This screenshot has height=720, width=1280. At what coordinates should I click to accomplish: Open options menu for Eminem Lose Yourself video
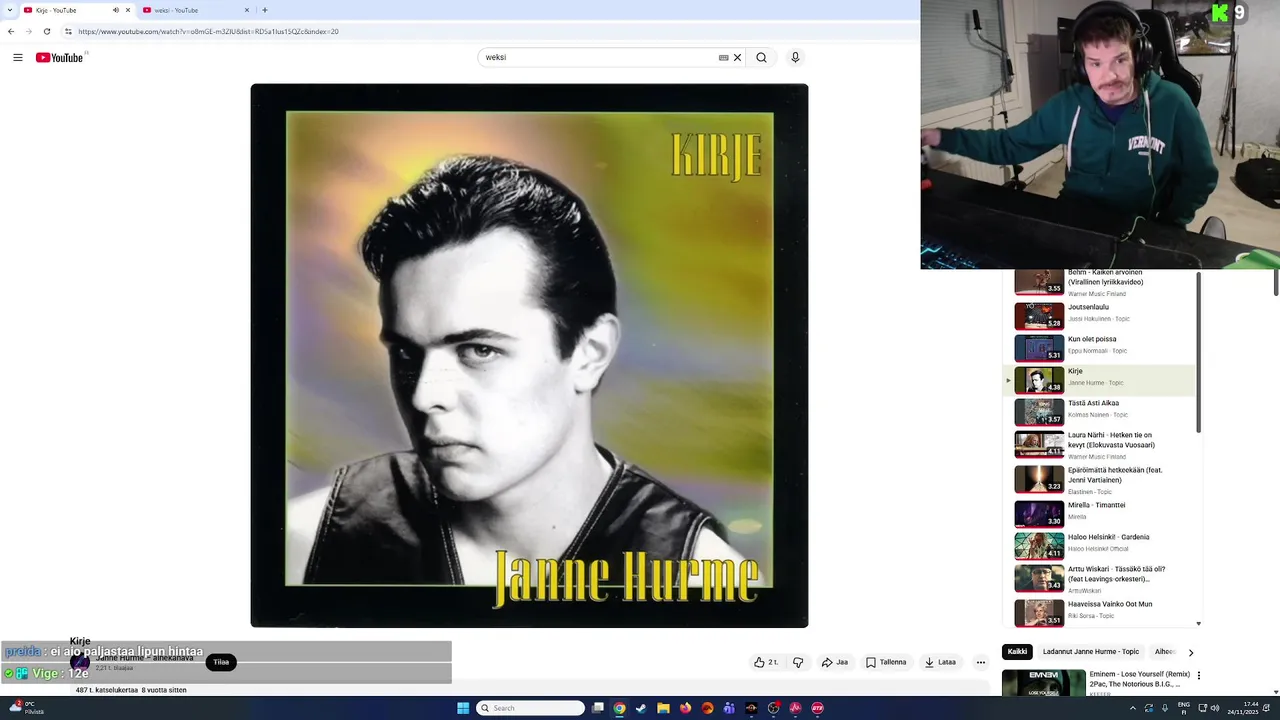pos(1199,676)
